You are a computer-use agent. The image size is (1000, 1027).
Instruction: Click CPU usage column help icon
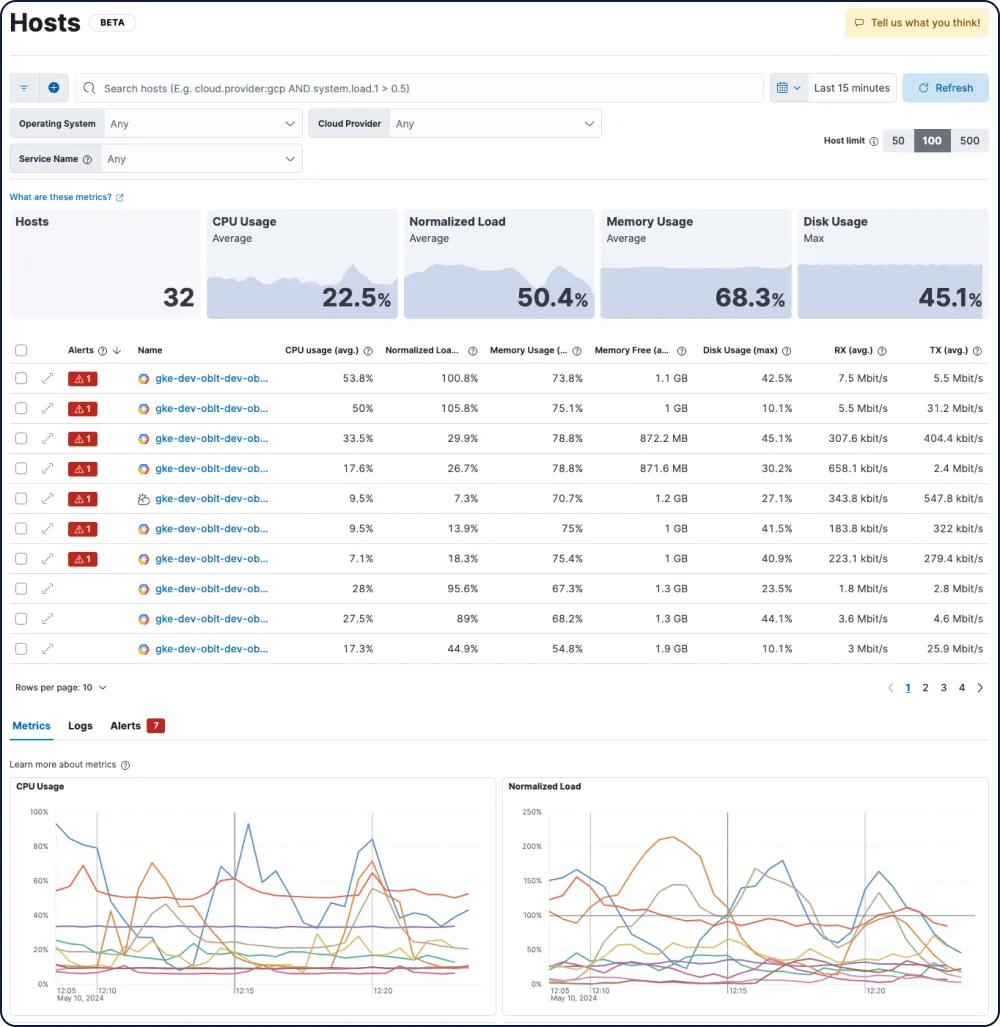[x=368, y=351]
